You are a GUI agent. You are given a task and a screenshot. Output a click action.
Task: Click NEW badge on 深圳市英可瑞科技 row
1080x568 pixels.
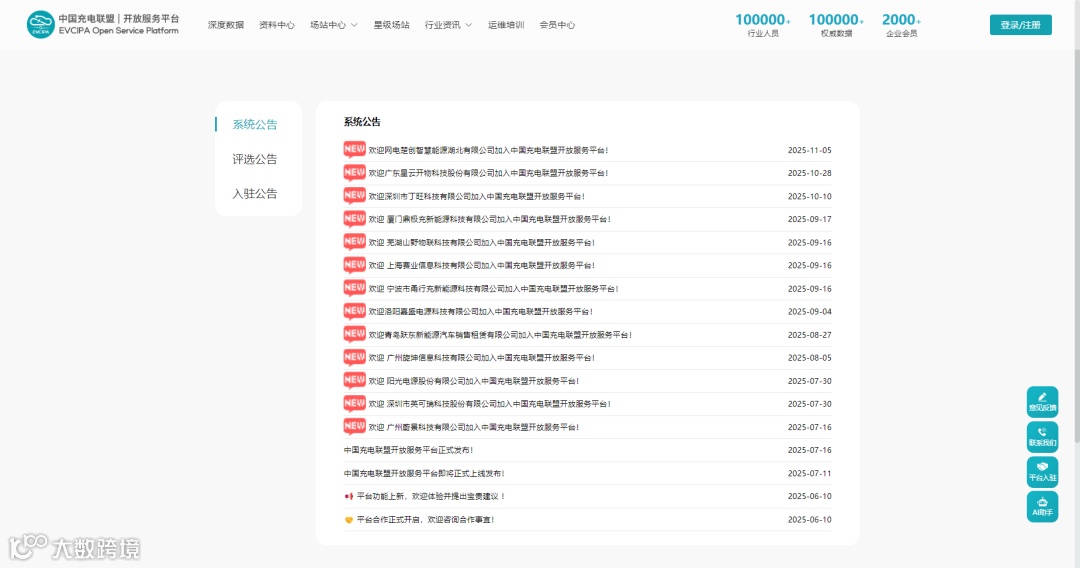click(x=354, y=403)
